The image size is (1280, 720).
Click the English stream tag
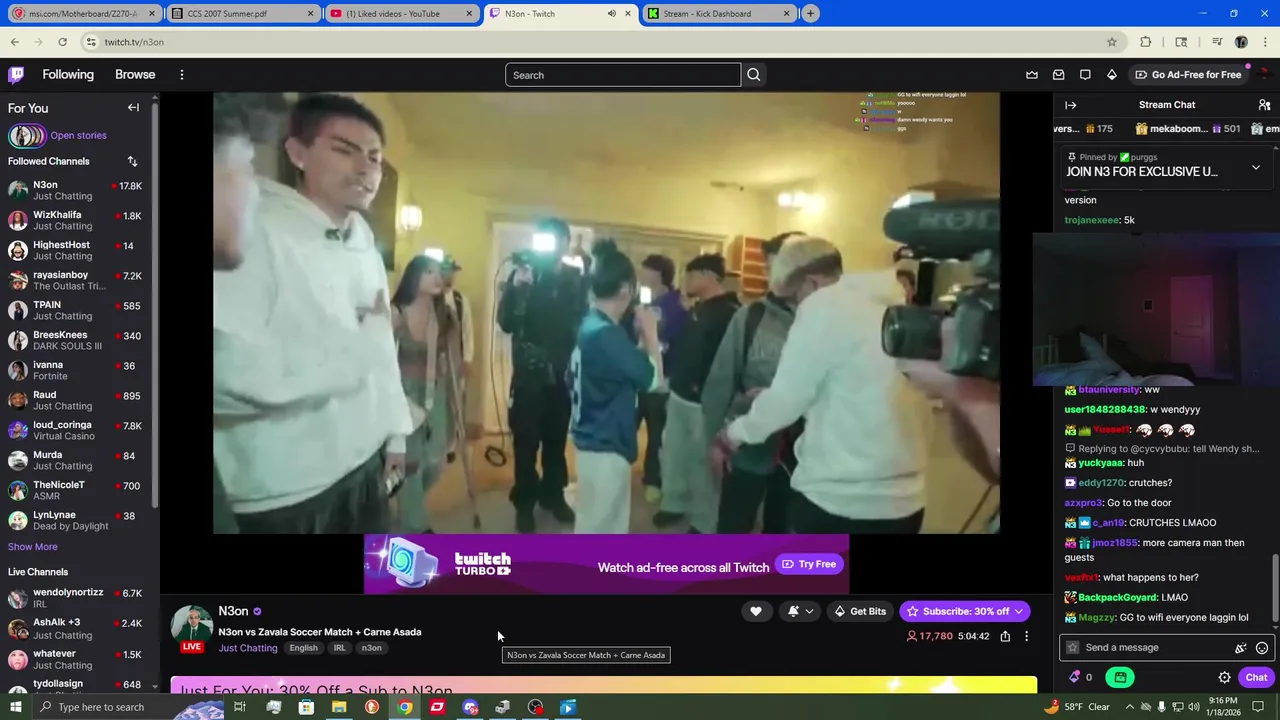(x=303, y=648)
